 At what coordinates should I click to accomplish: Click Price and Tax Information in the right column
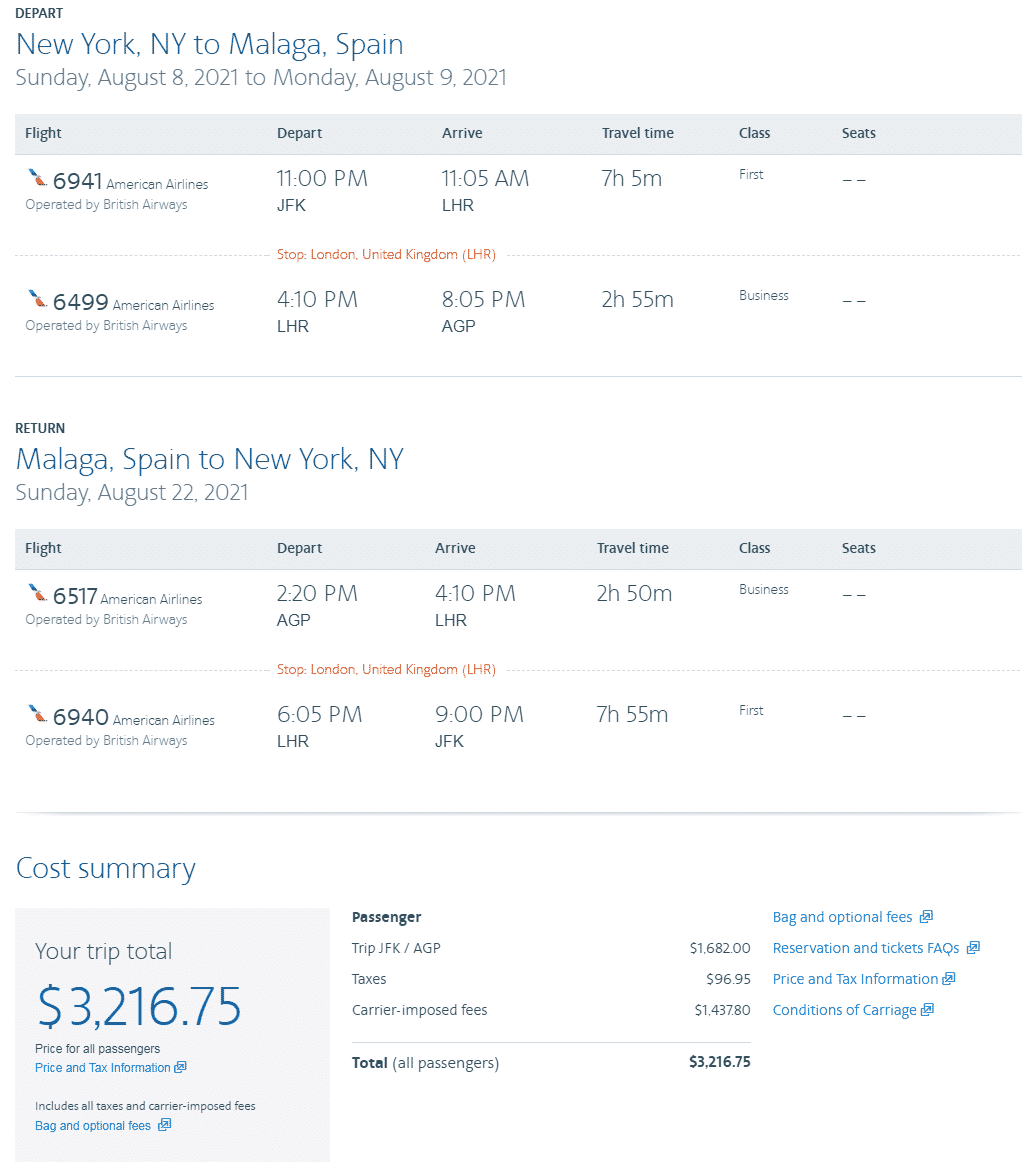[x=855, y=979]
